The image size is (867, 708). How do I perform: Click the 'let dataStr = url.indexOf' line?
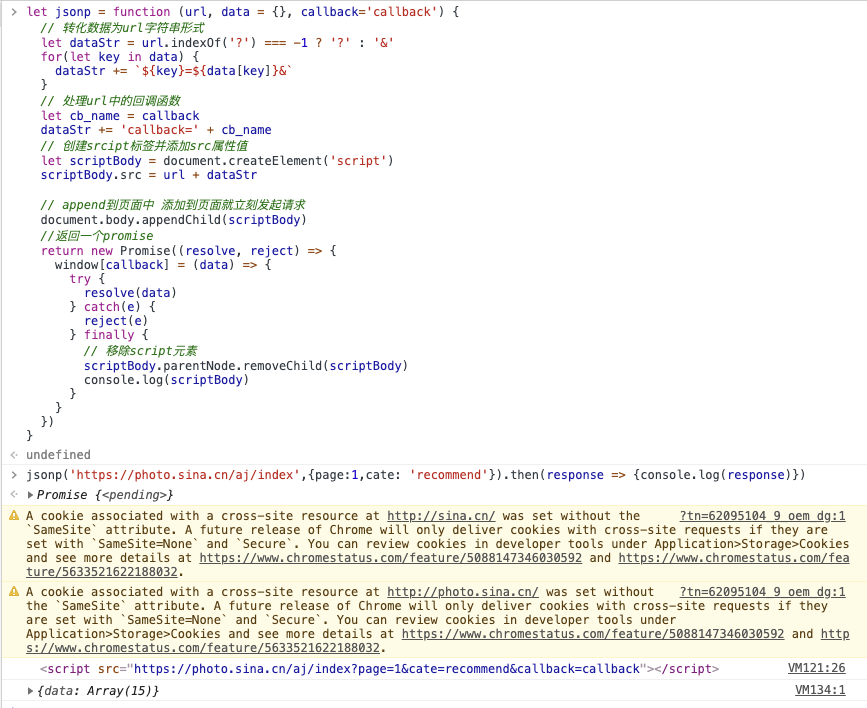click(x=217, y=43)
